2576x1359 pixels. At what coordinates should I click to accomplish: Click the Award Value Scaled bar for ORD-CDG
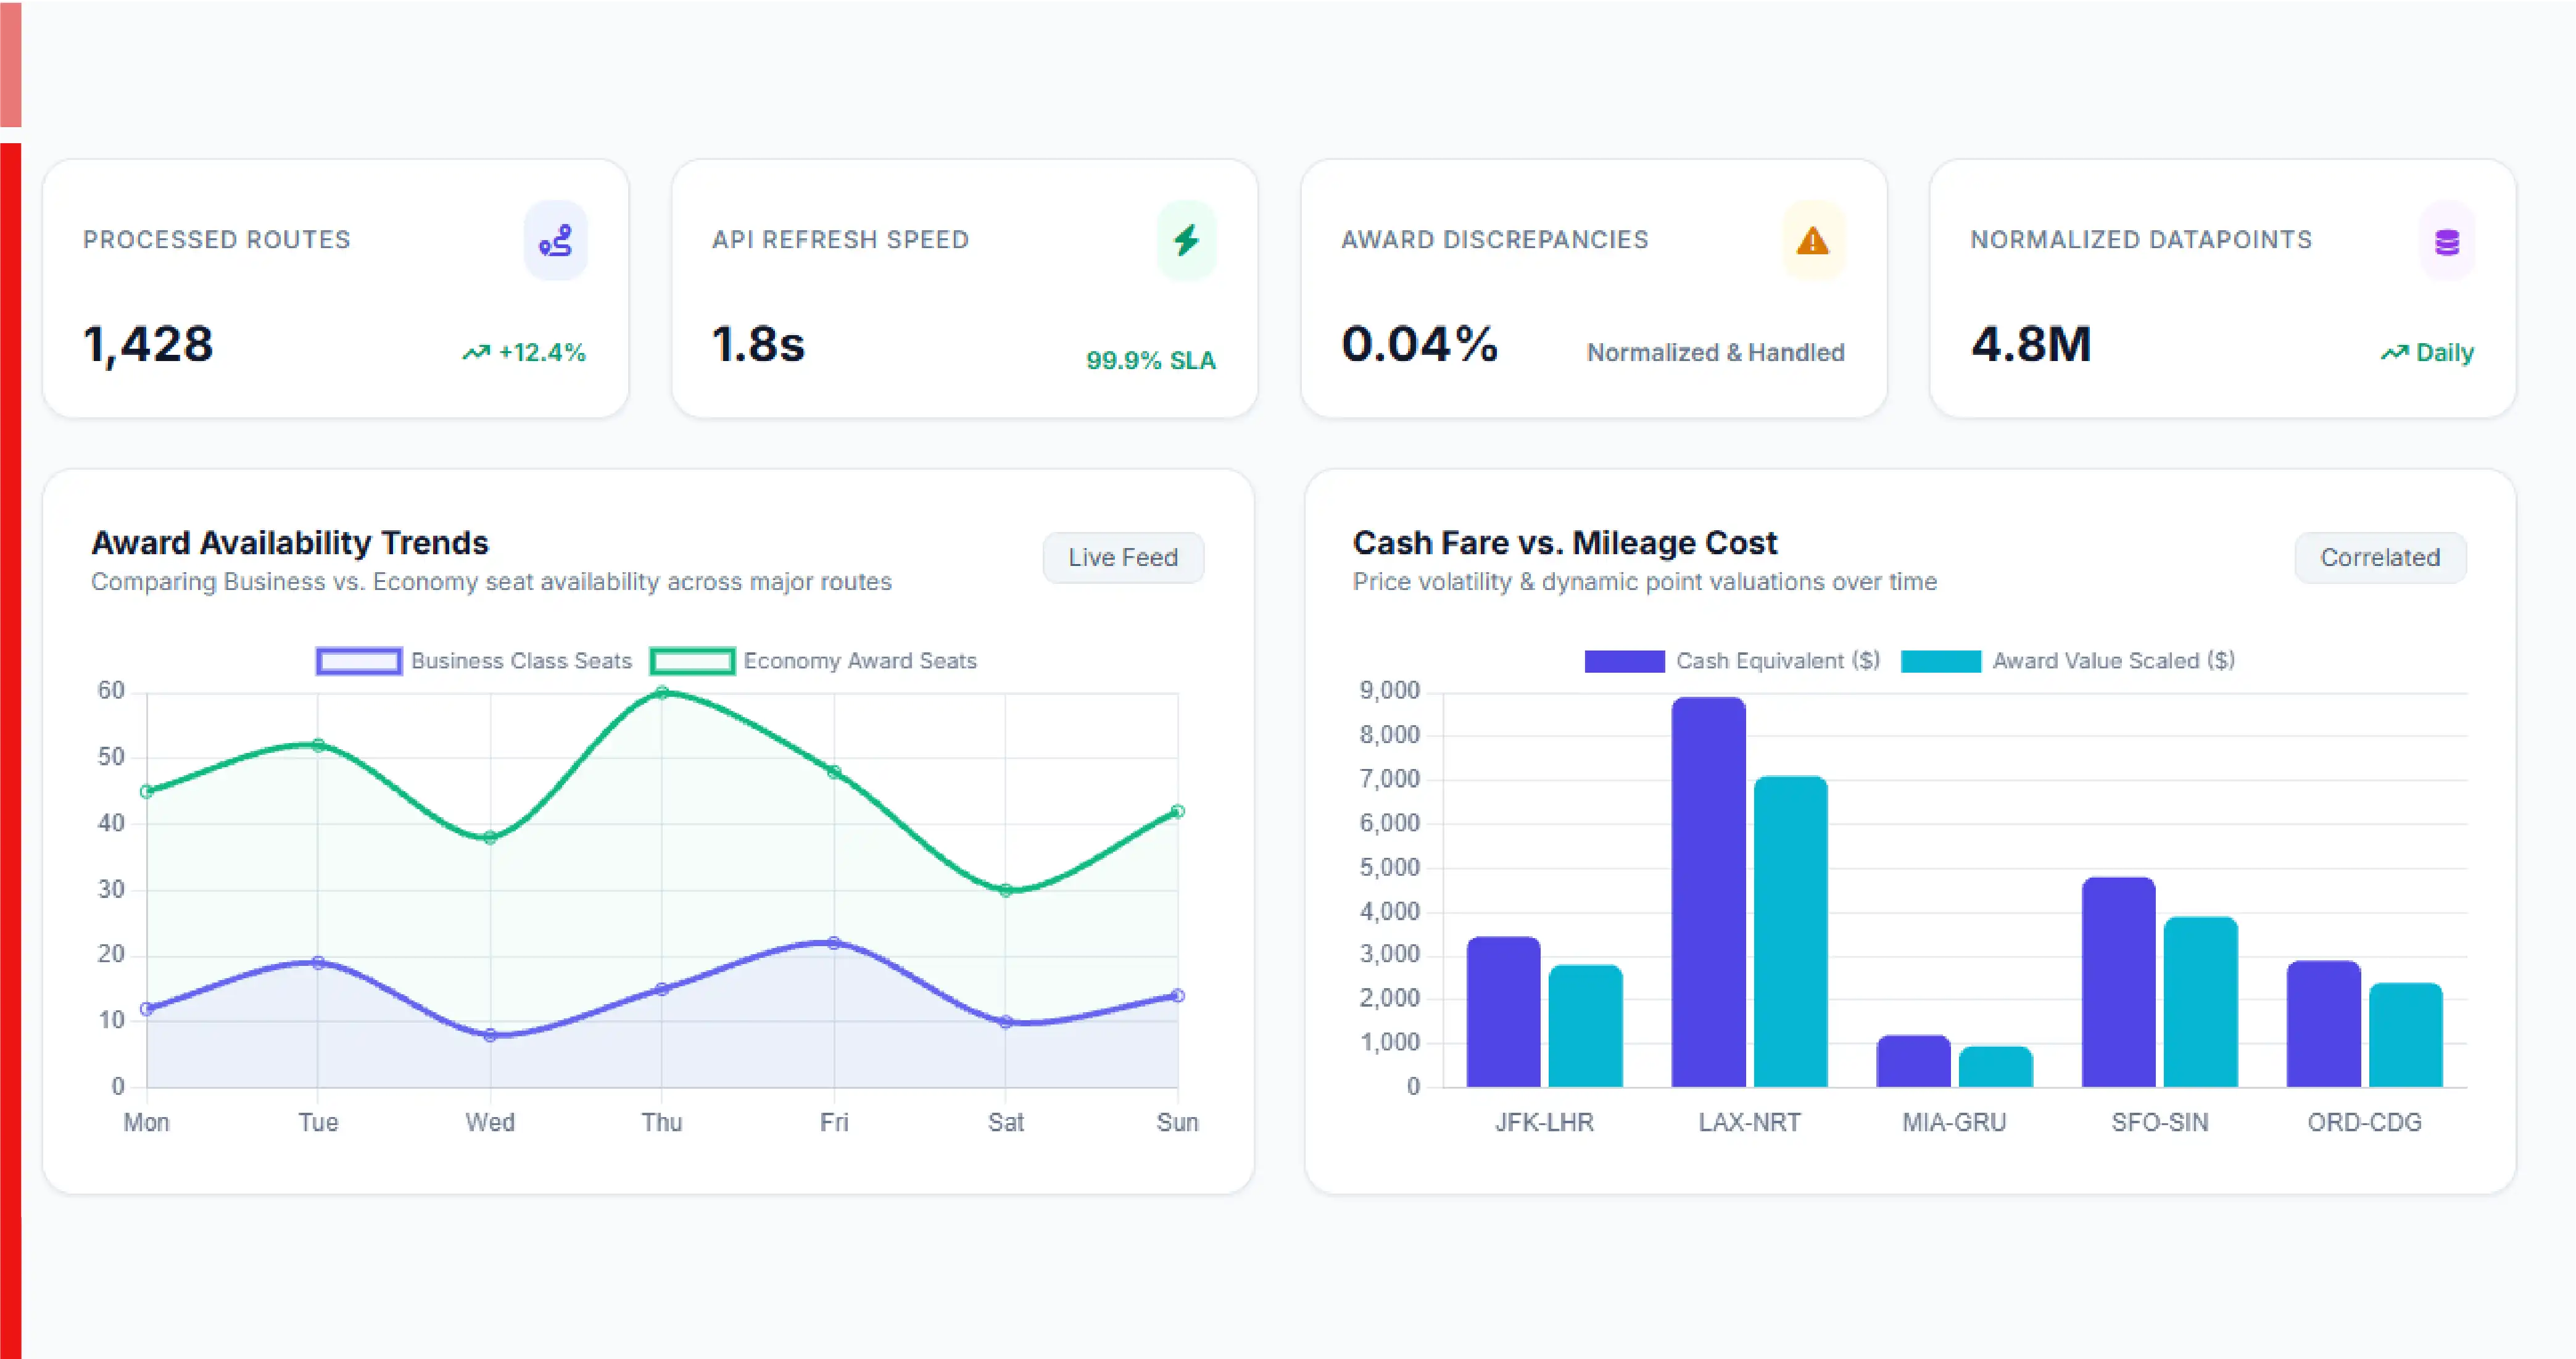2405,1035
